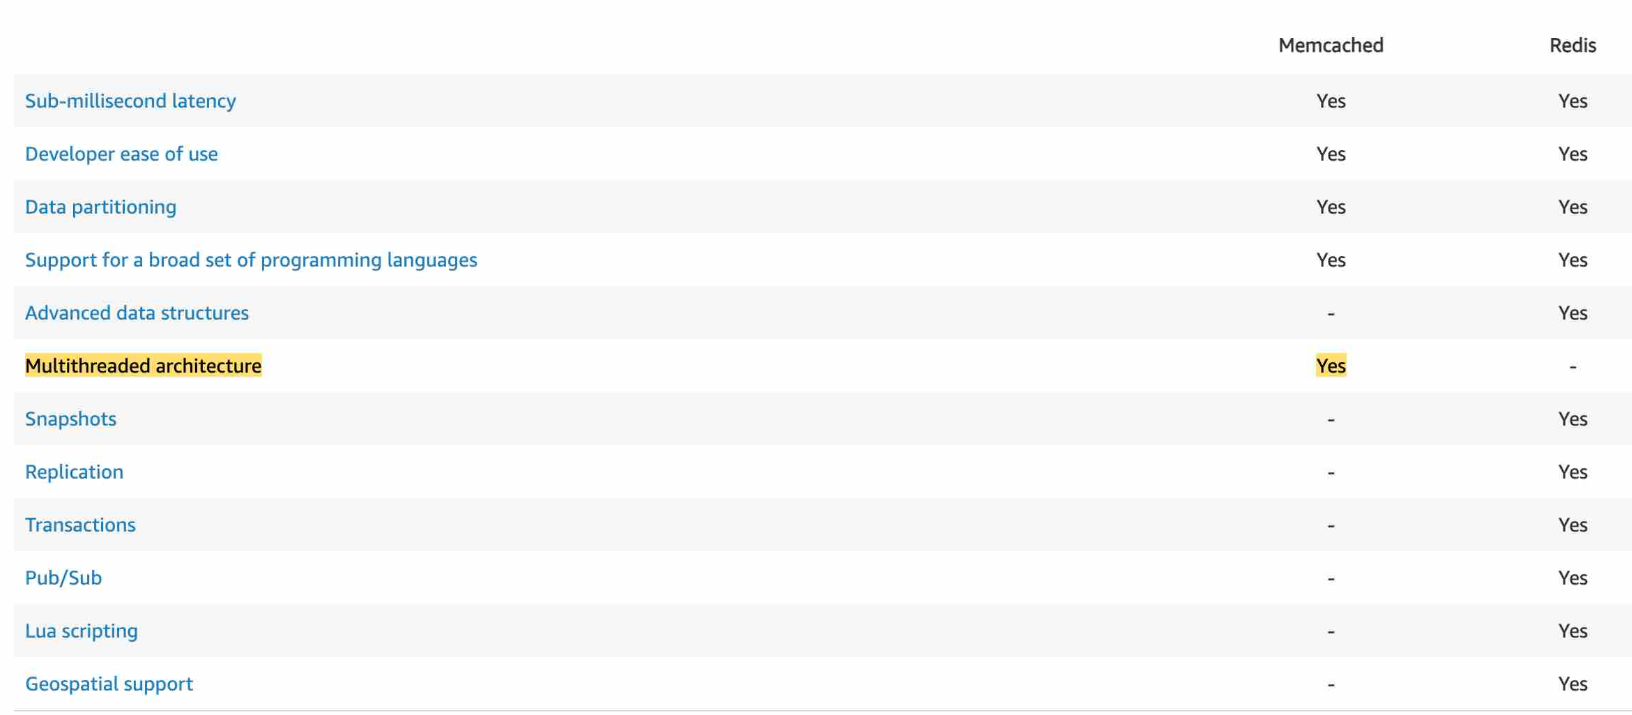The image size is (1632, 715).
Task: Open the Sub-millisecond latency link
Action: click(x=130, y=101)
